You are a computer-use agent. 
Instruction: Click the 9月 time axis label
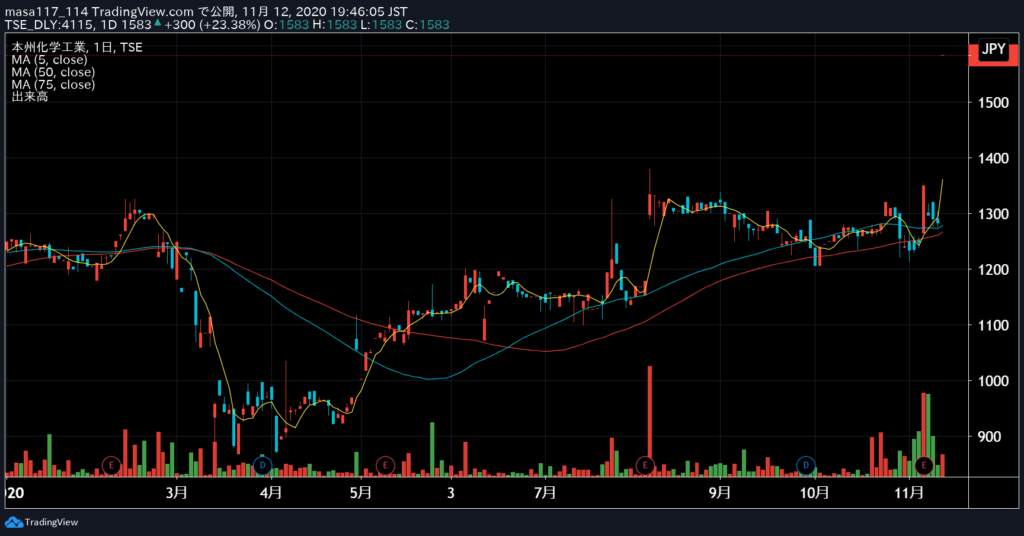coord(720,492)
